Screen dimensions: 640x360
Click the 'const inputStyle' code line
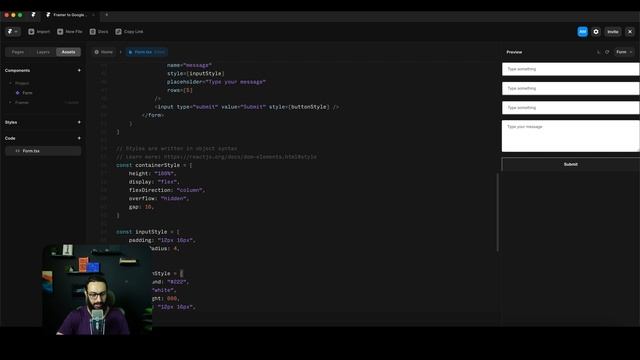pos(148,231)
